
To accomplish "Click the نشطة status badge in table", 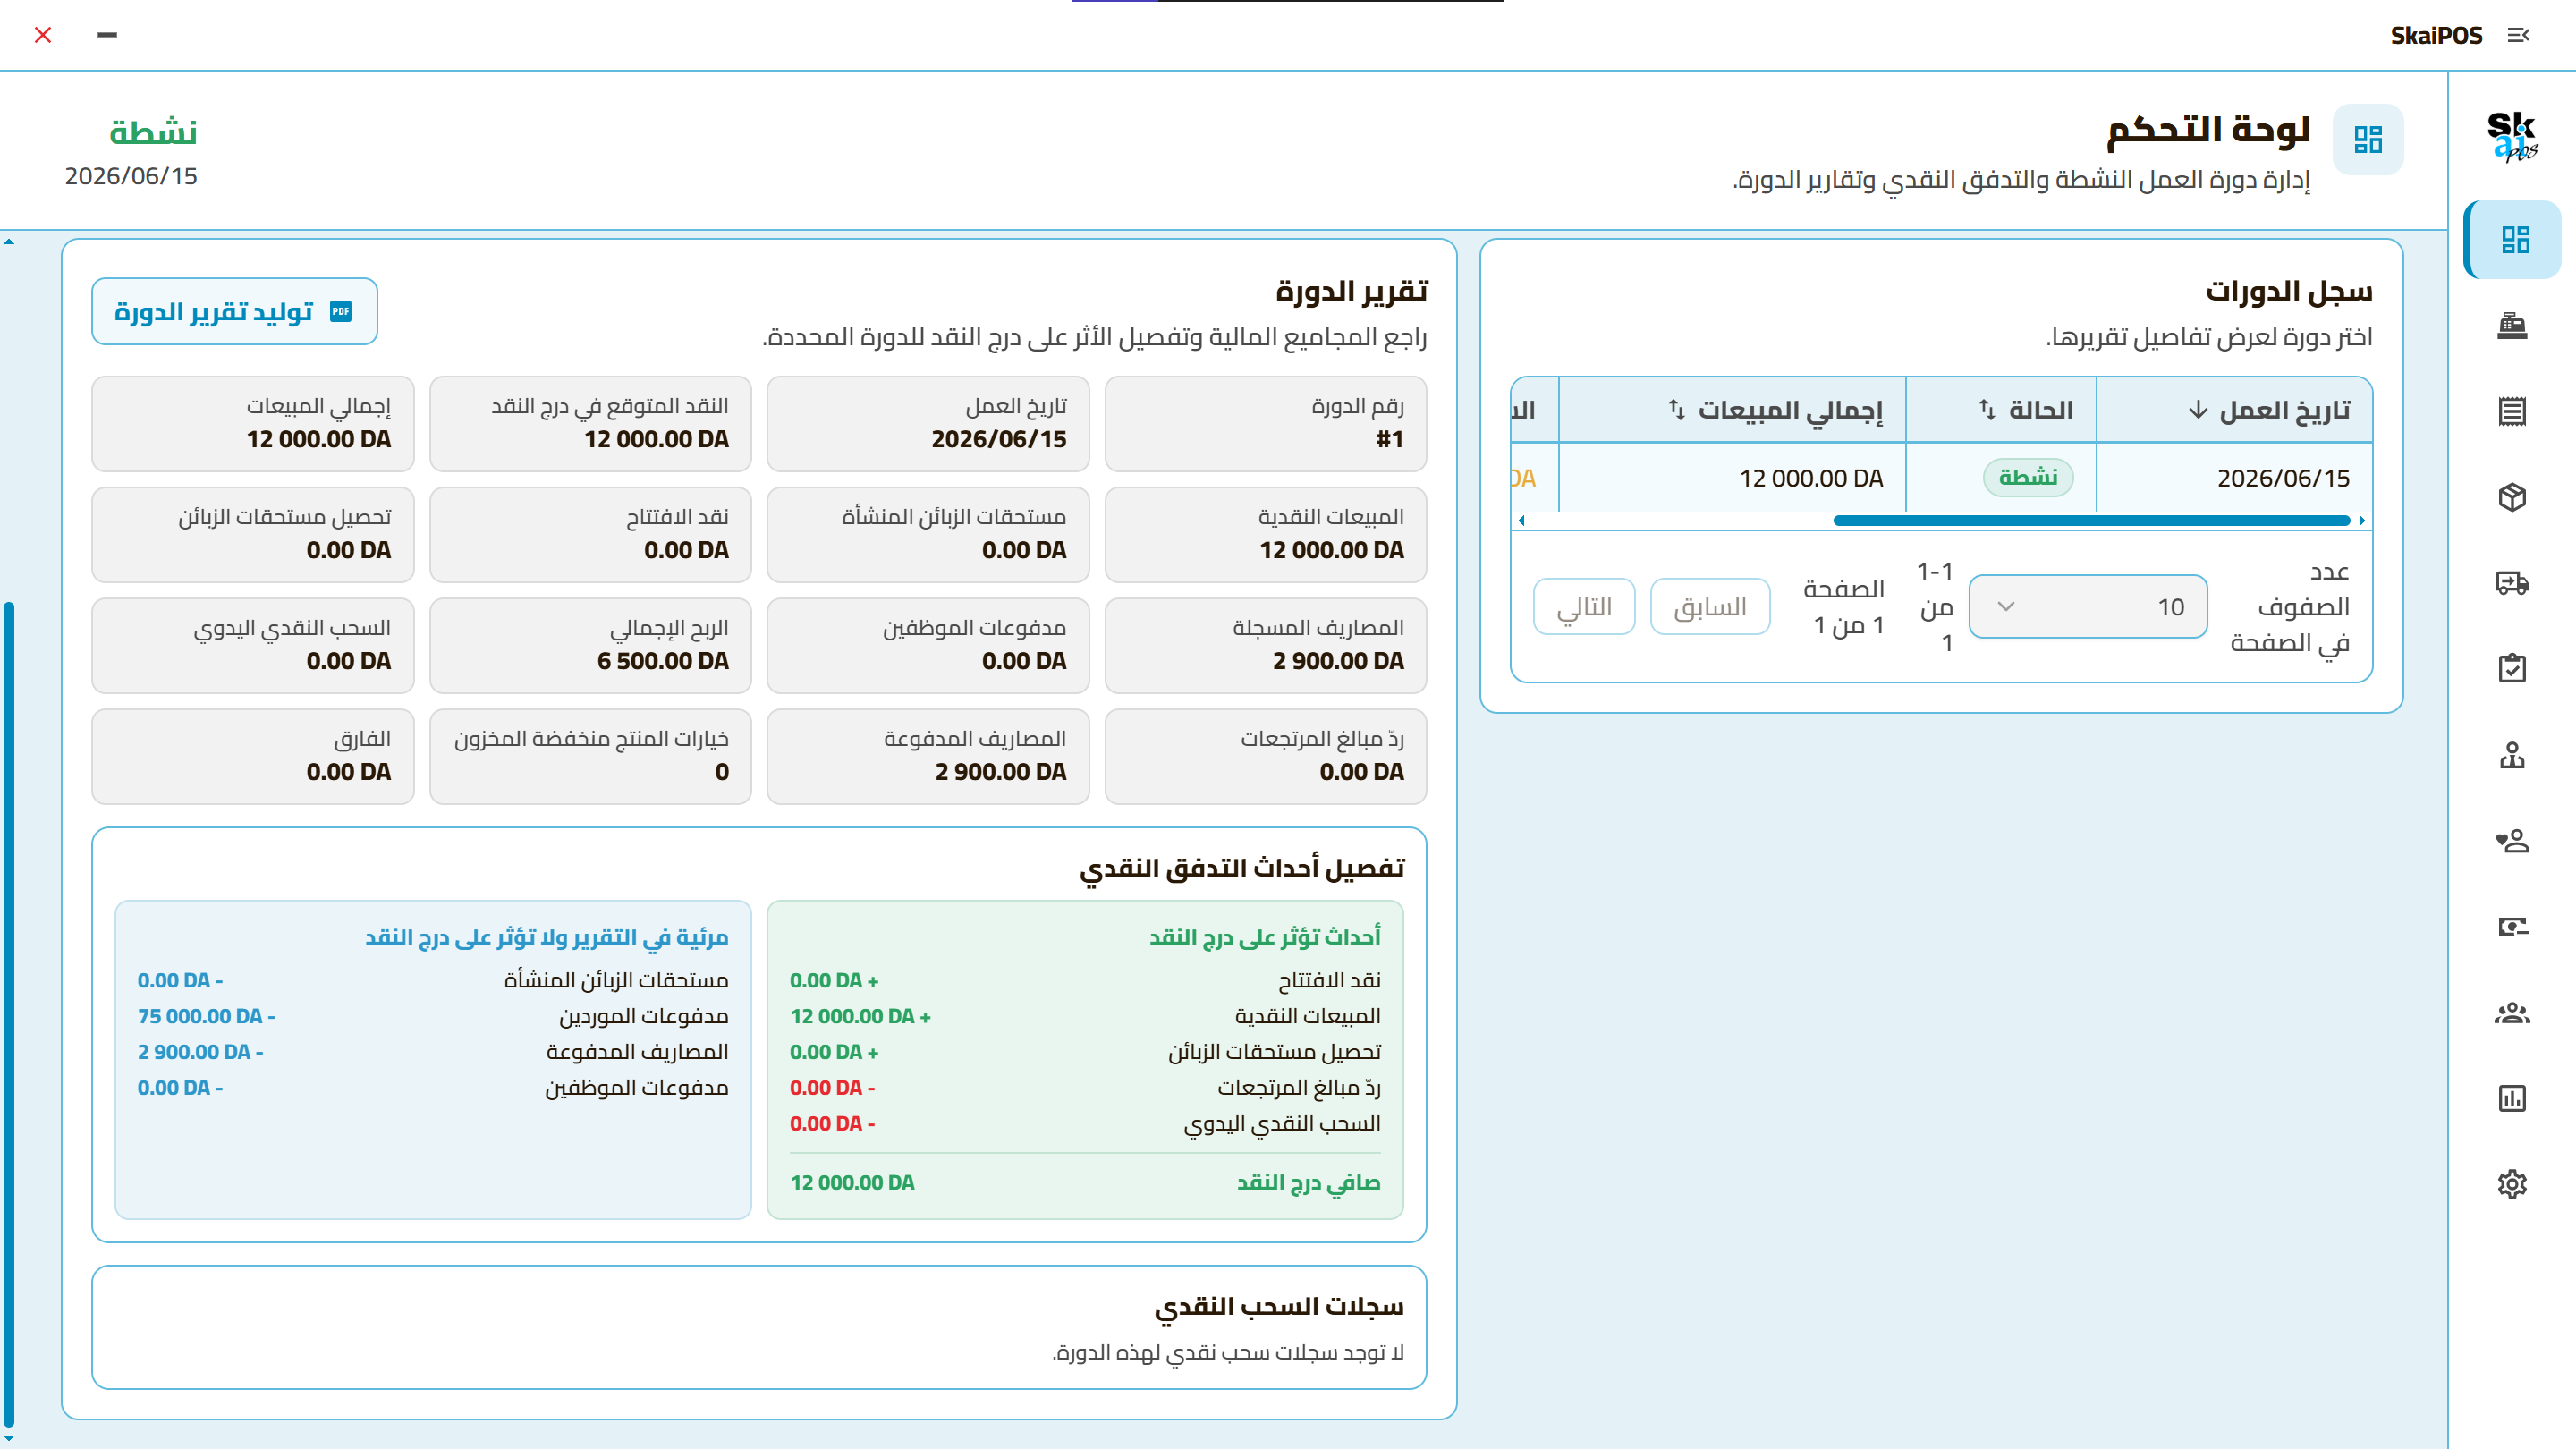I will [x=2028, y=477].
